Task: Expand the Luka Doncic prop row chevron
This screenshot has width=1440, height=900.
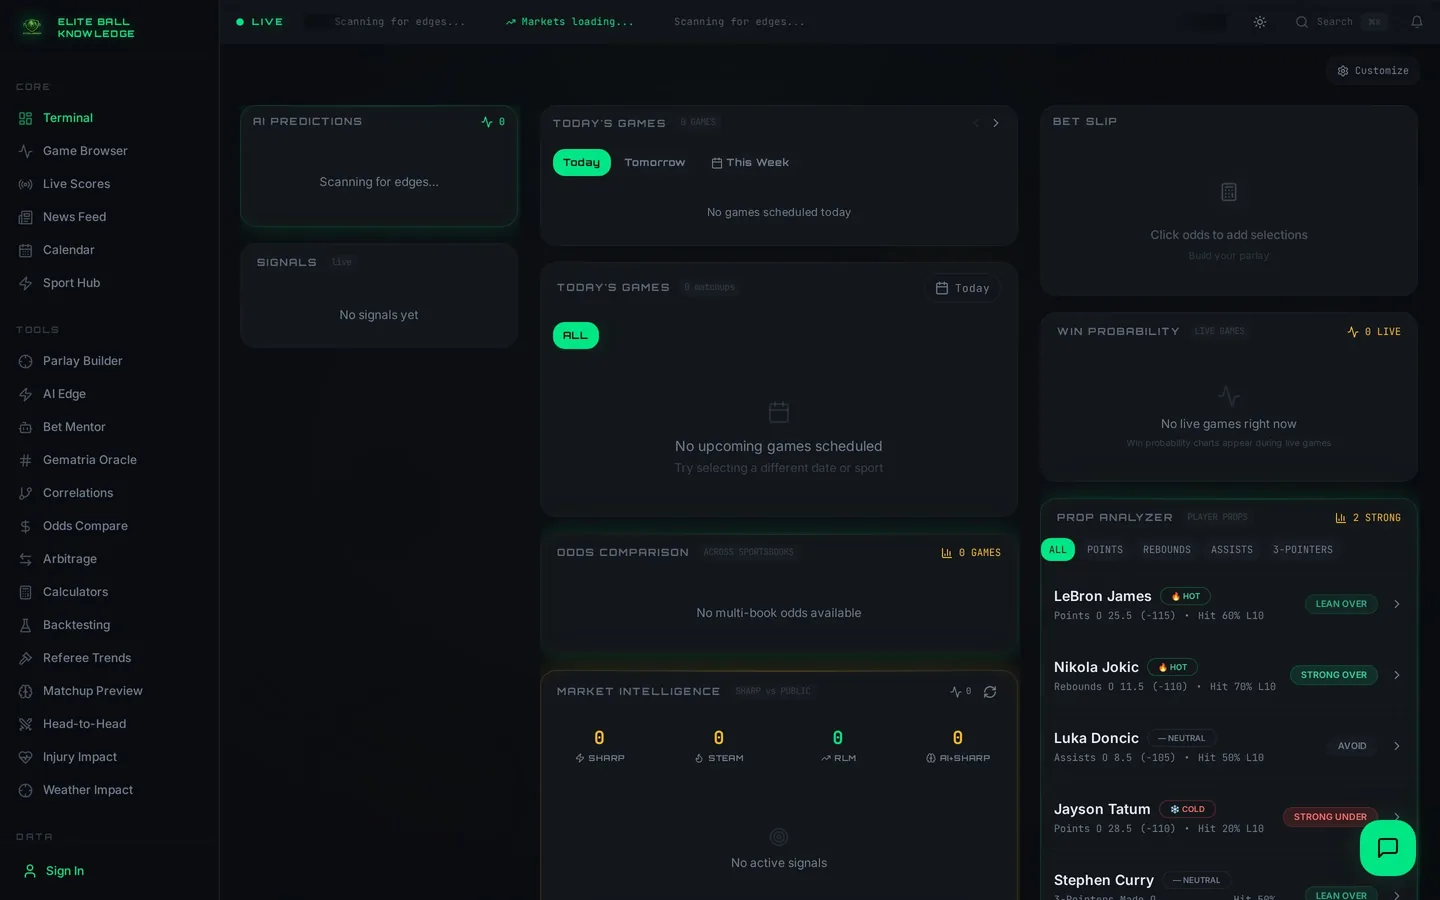Action: tap(1397, 746)
